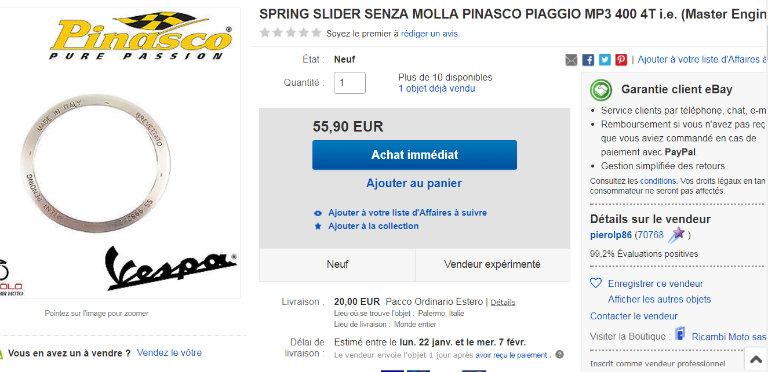Click the back-to-top arrow button
The width and height of the screenshot is (768, 372).
[x=756, y=360]
